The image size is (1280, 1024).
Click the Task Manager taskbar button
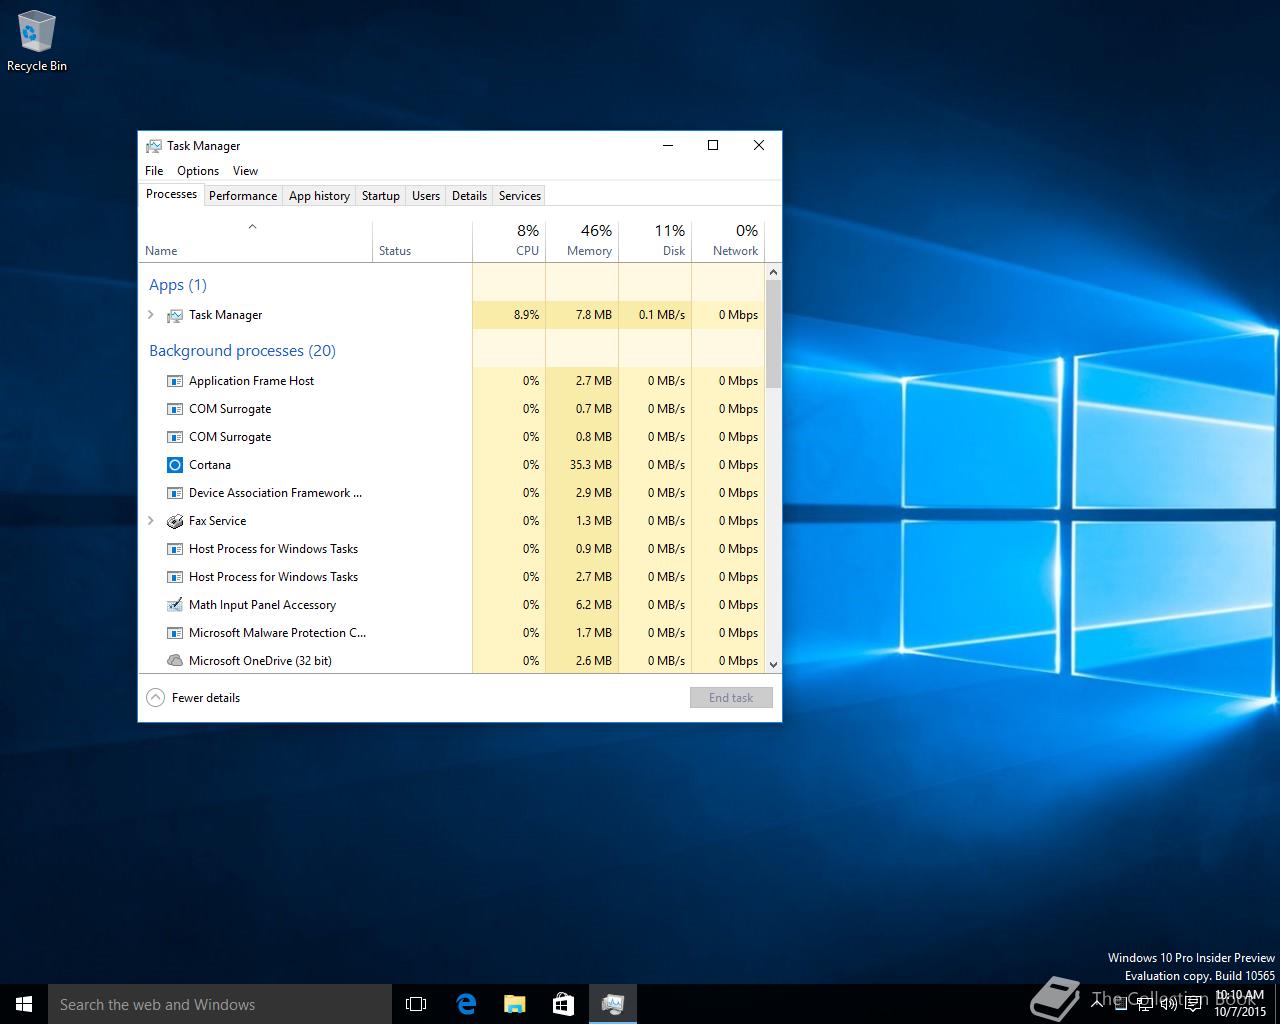click(613, 1004)
